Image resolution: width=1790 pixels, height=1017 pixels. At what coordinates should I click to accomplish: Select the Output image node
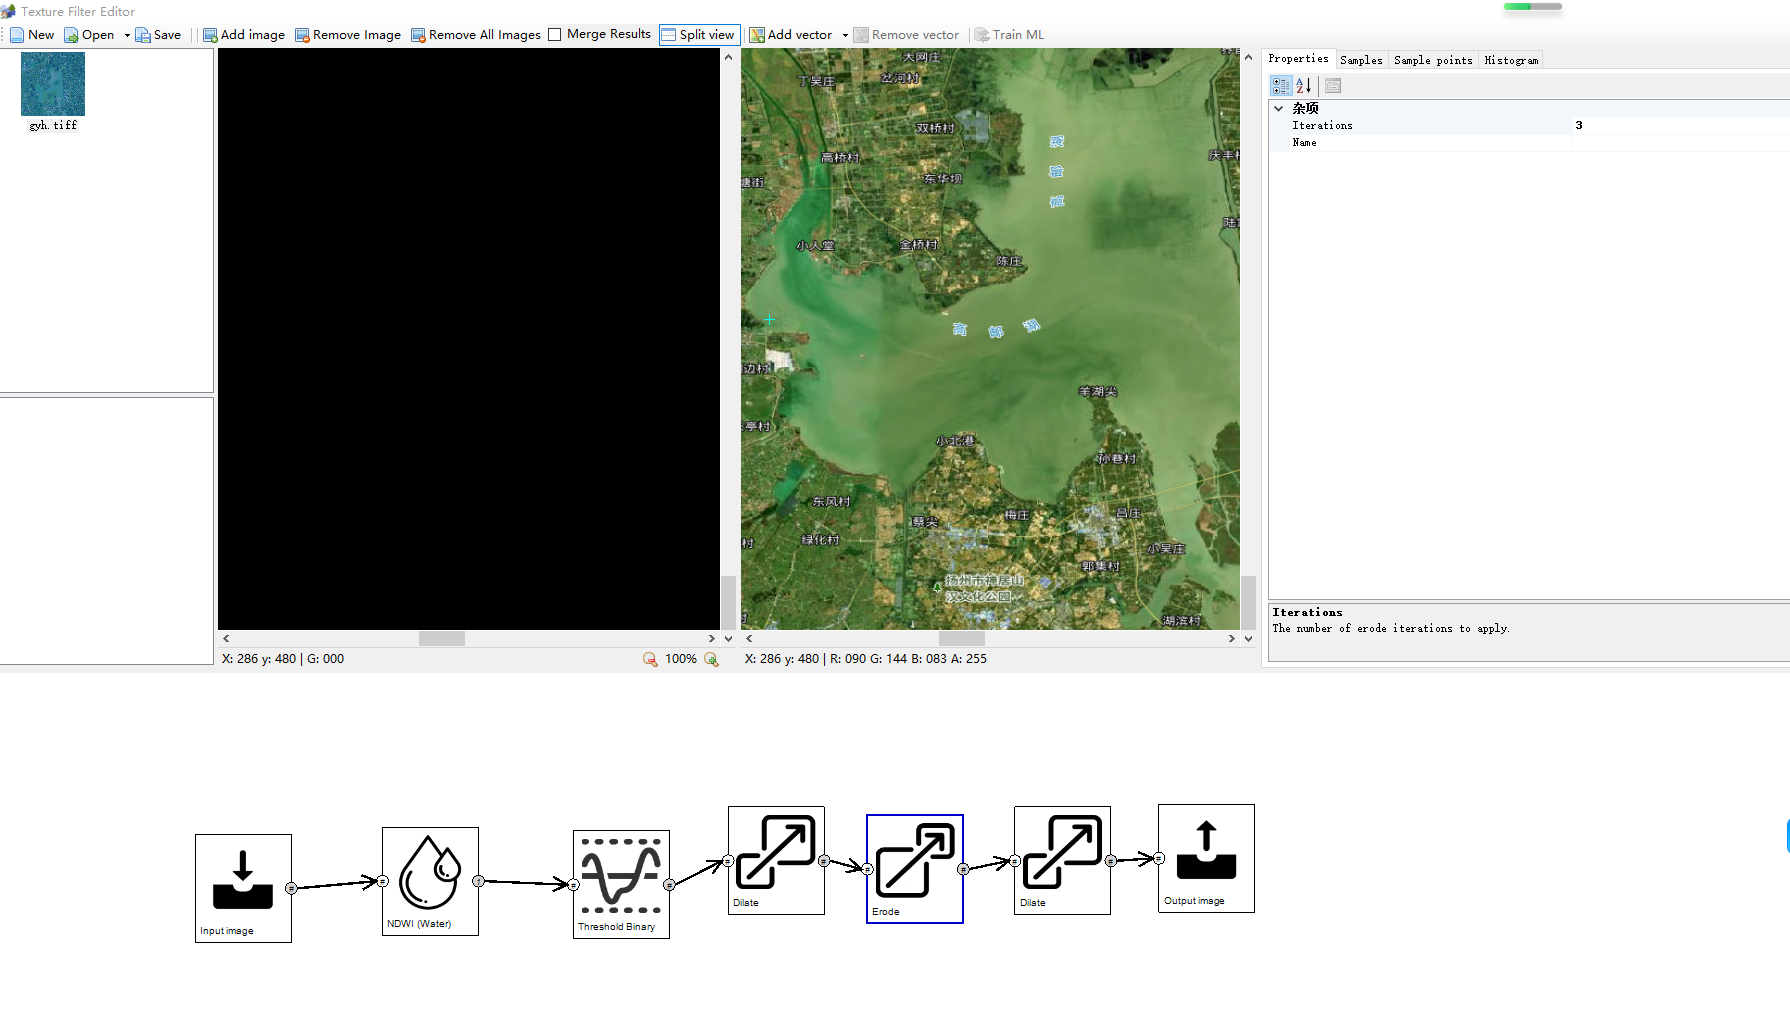[x=1206, y=858]
